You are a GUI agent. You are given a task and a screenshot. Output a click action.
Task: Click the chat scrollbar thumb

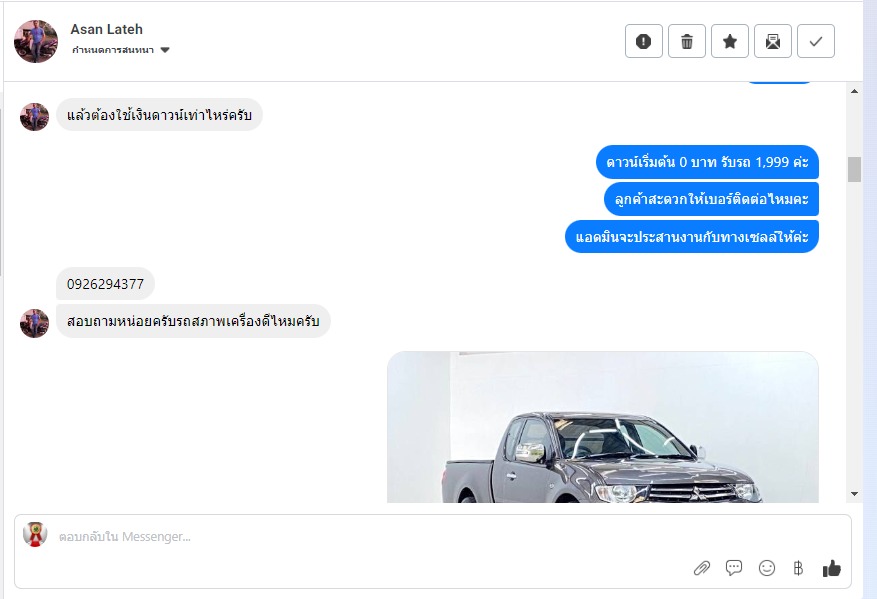pyautogui.click(x=854, y=169)
